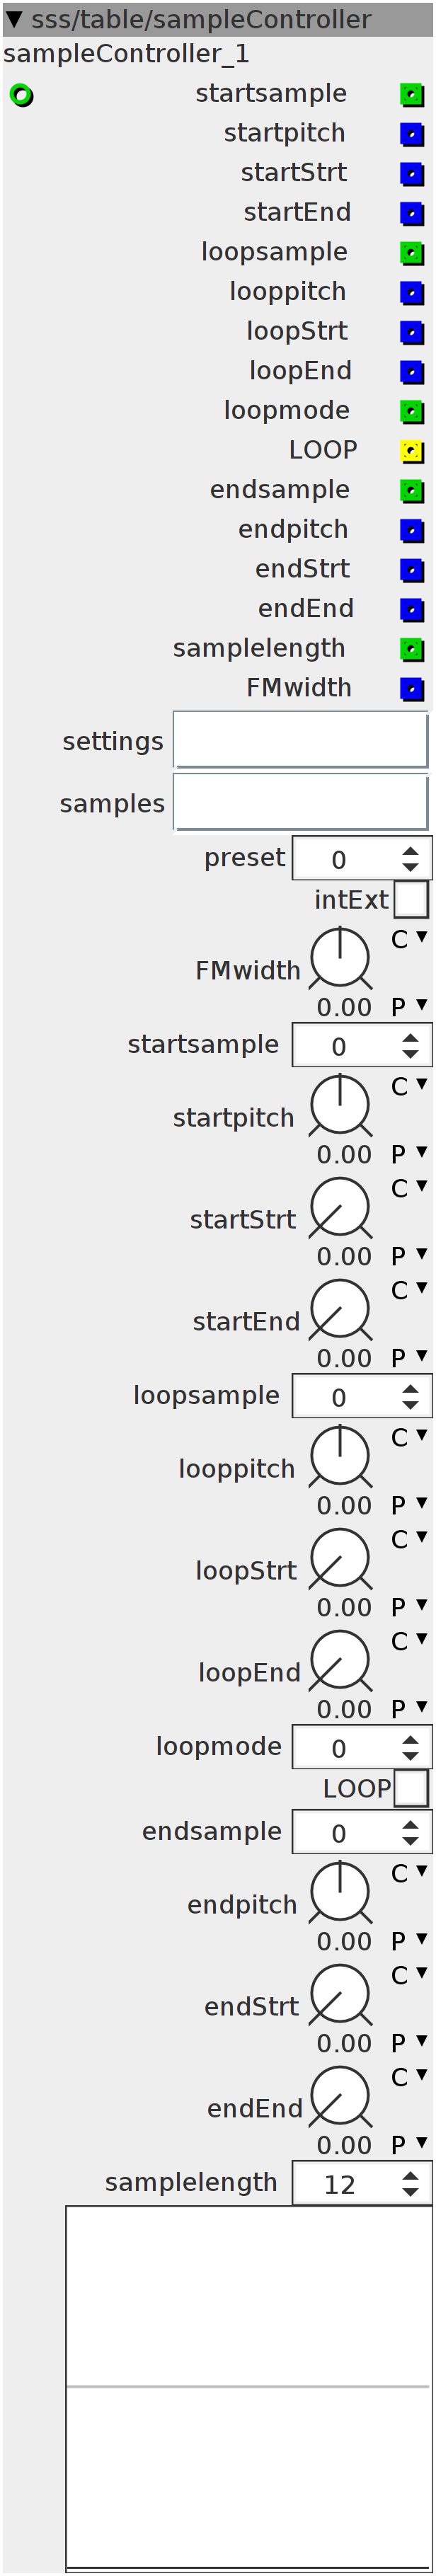
Task: Click the blue loopStrt outlet icon
Action: coord(411,332)
